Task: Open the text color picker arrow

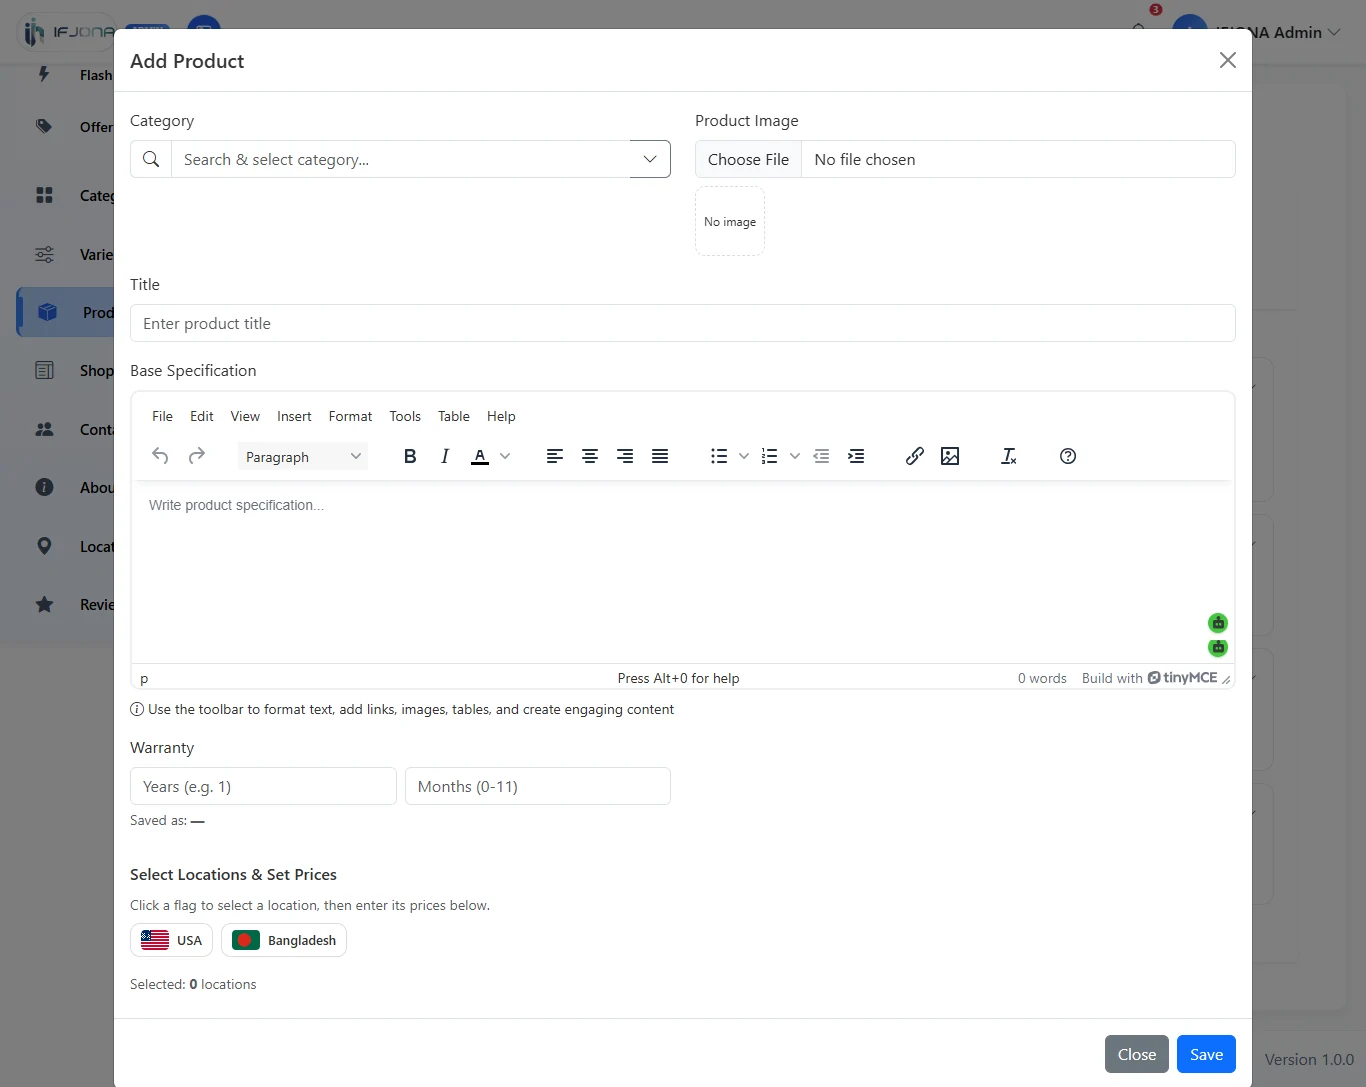Action: click(505, 456)
